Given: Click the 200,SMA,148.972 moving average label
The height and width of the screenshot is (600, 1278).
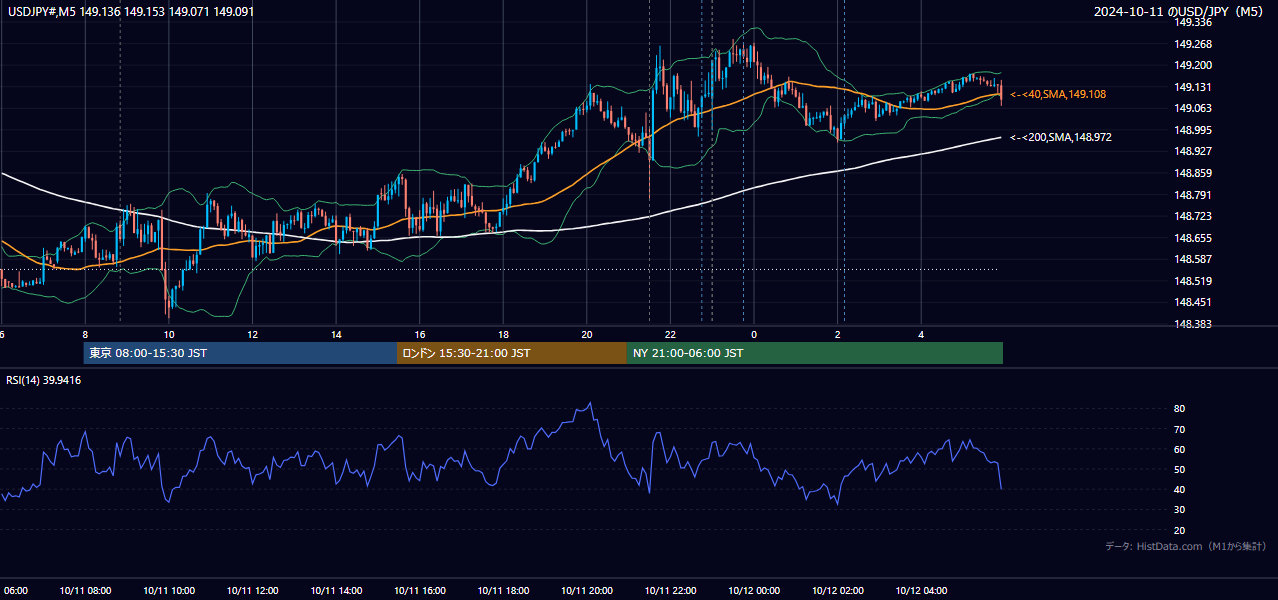Looking at the screenshot, I should pos(1060,137).
